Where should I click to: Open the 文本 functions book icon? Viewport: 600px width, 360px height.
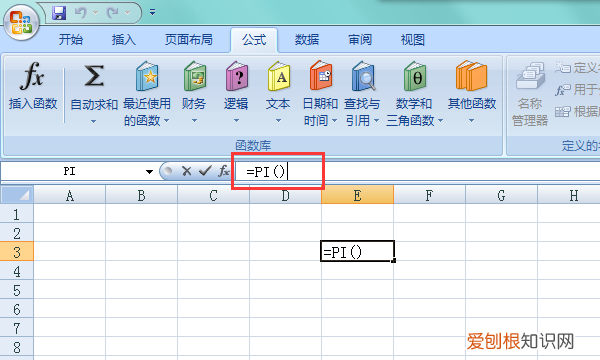point(279,76)
